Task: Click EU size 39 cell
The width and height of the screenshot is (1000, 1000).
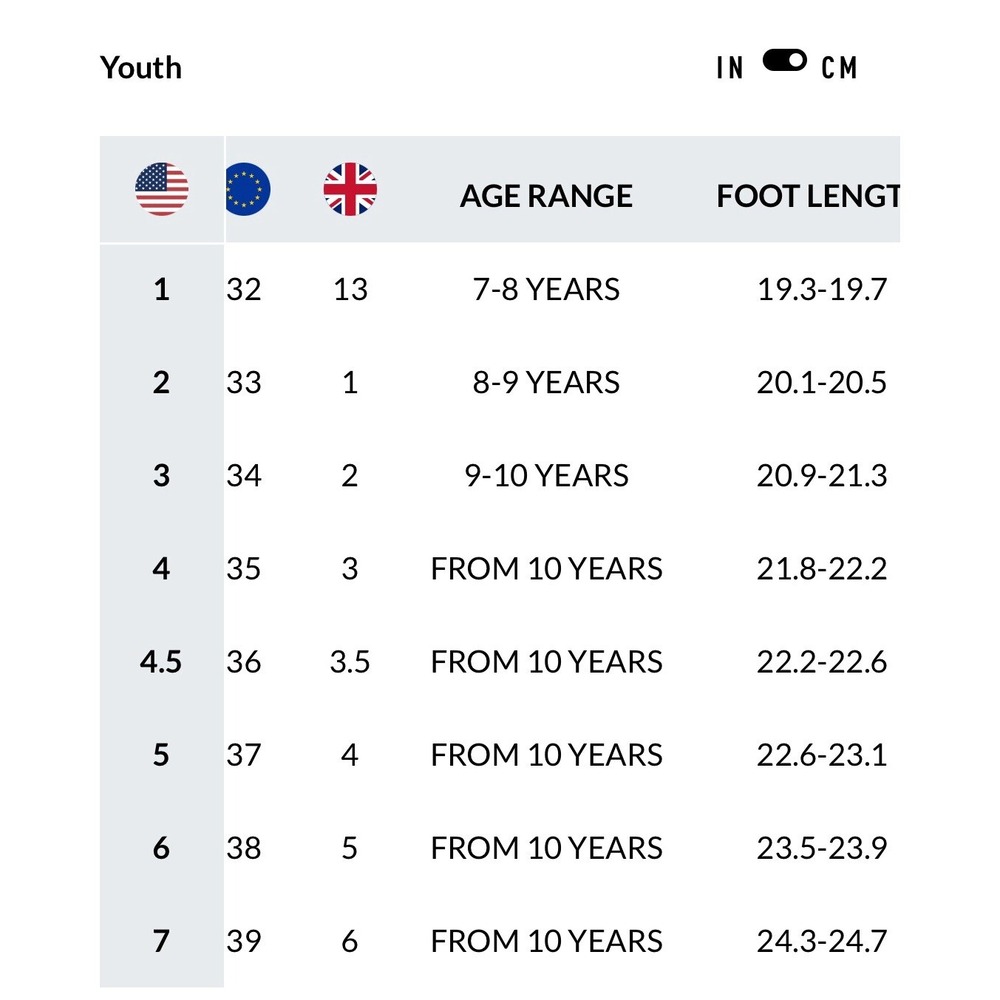Action: tap(244, 941)
